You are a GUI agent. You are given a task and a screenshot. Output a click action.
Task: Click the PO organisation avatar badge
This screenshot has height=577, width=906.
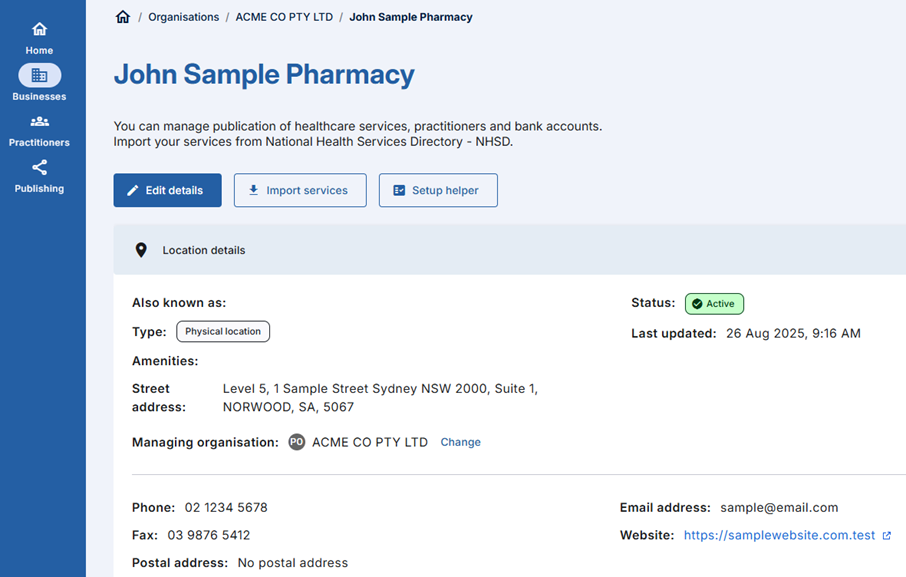click(297, 442)
